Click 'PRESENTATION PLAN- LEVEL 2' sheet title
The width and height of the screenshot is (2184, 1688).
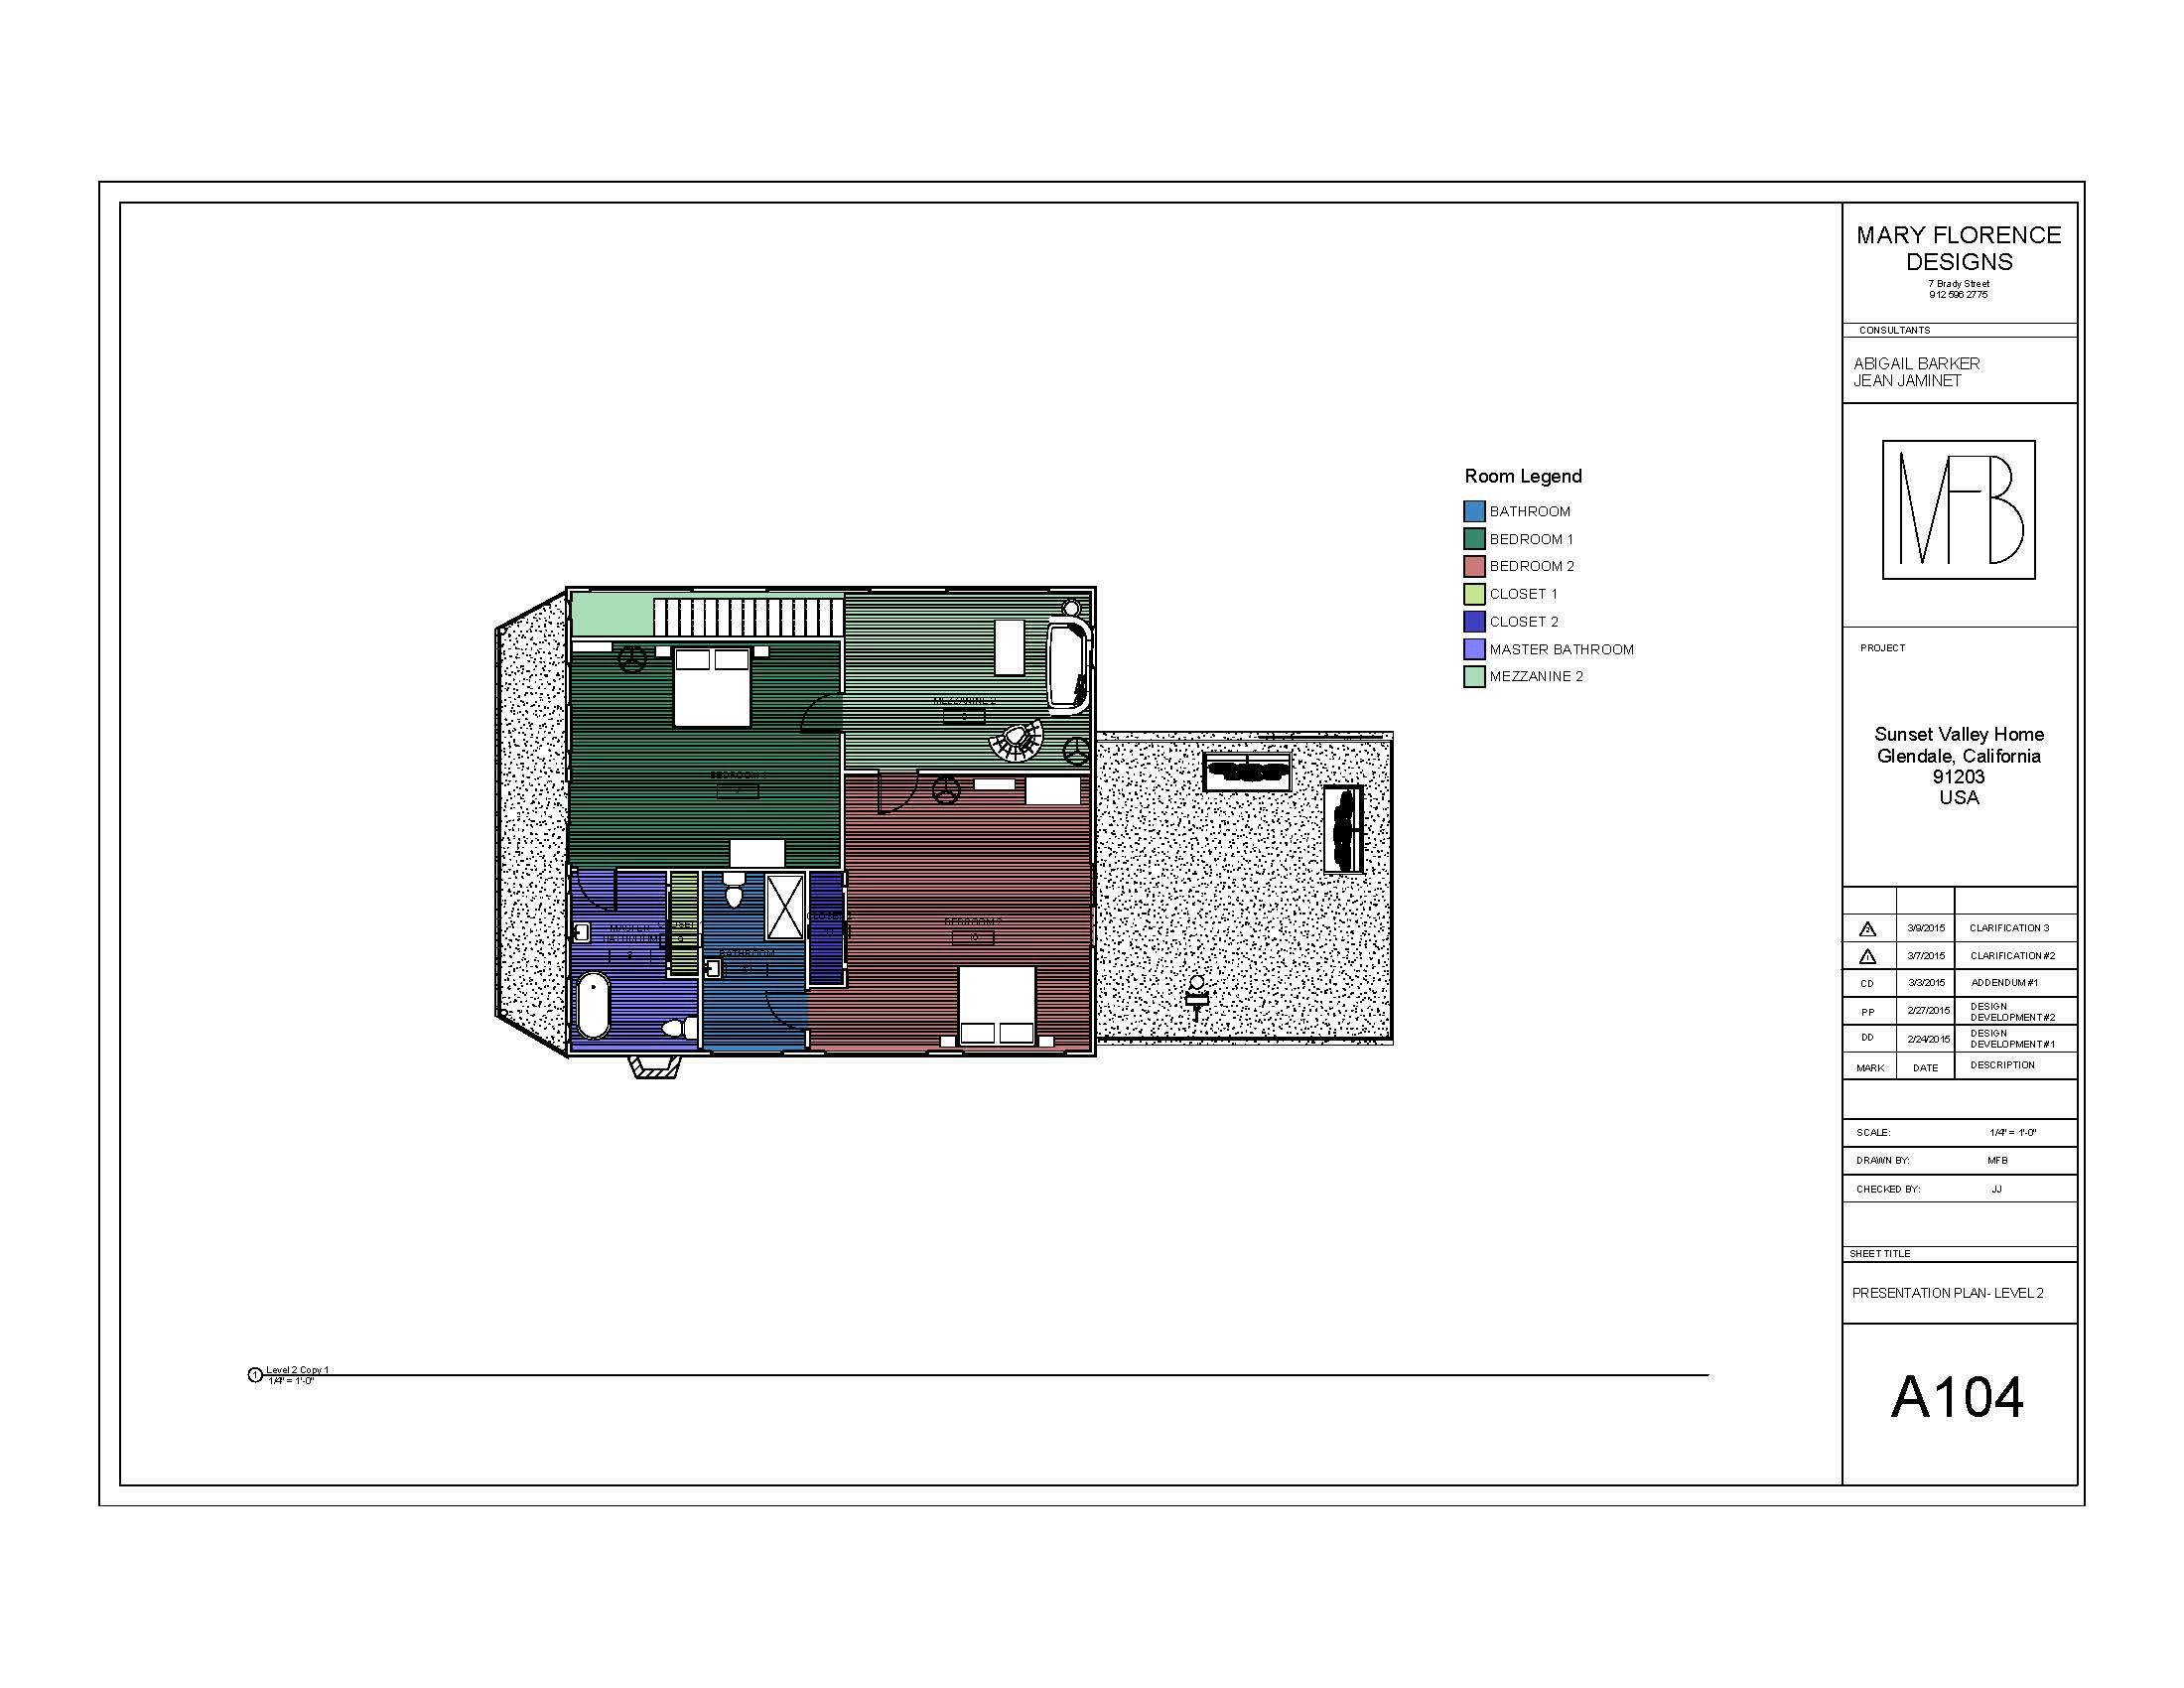pyautogui.click(x=1948, y=1293)
